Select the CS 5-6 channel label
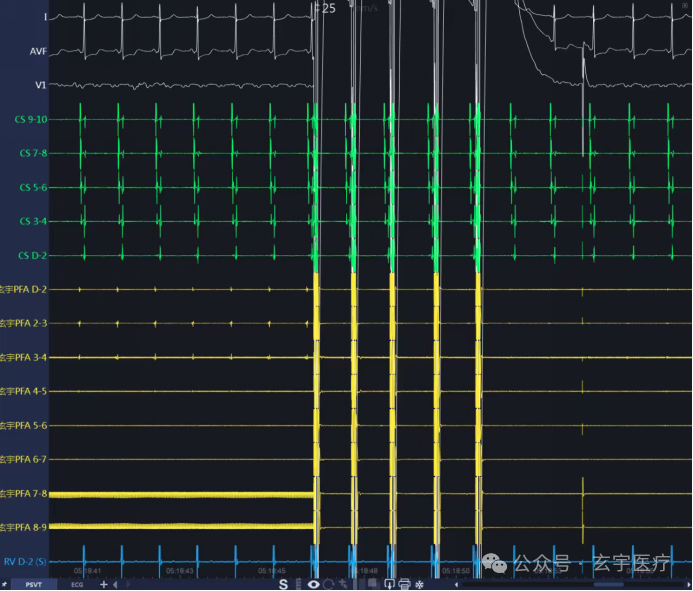This screenshot has width=693, height=591. 33,187
